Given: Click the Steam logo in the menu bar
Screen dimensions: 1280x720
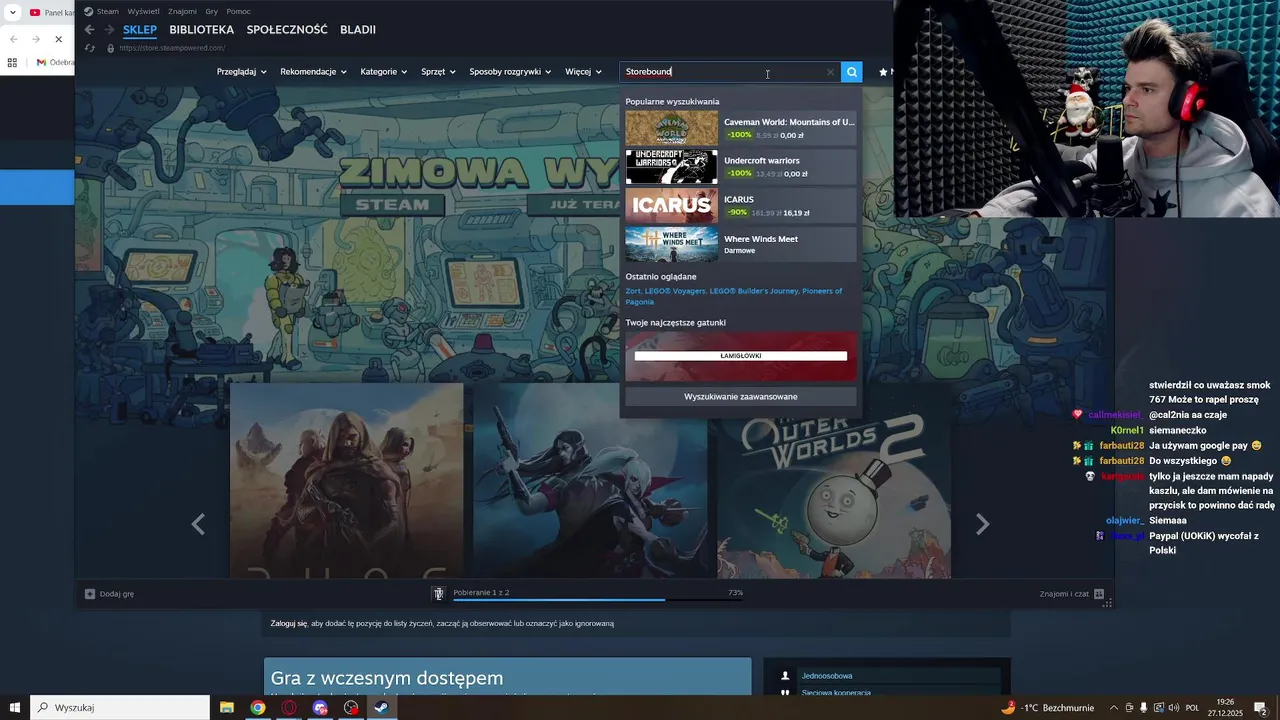Looking at the screenshot, I should pyautogui.click(x=89, y=11).
